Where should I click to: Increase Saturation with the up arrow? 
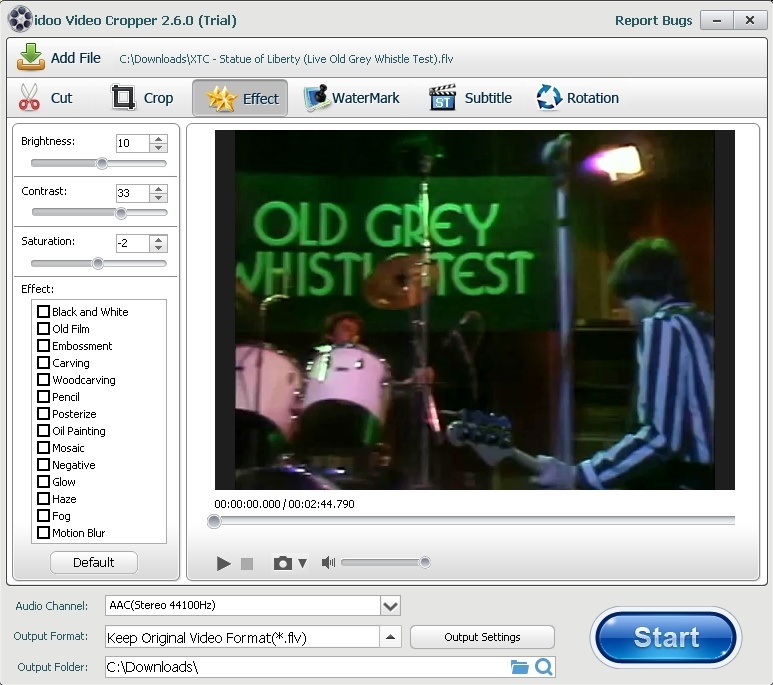pos(158,239)
